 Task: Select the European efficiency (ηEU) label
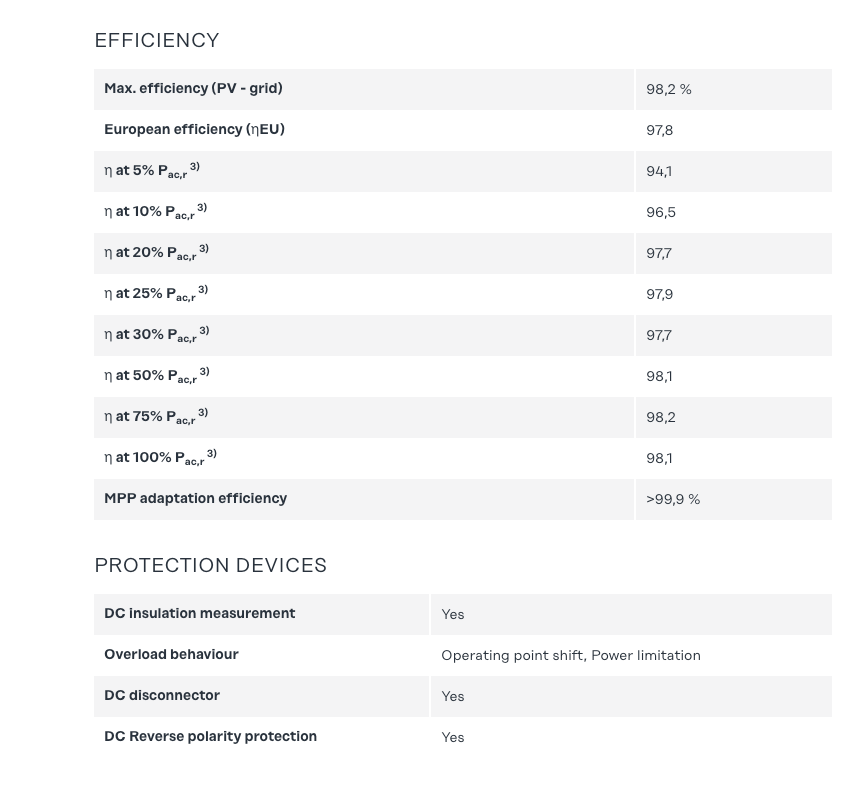tap(194, 129)
